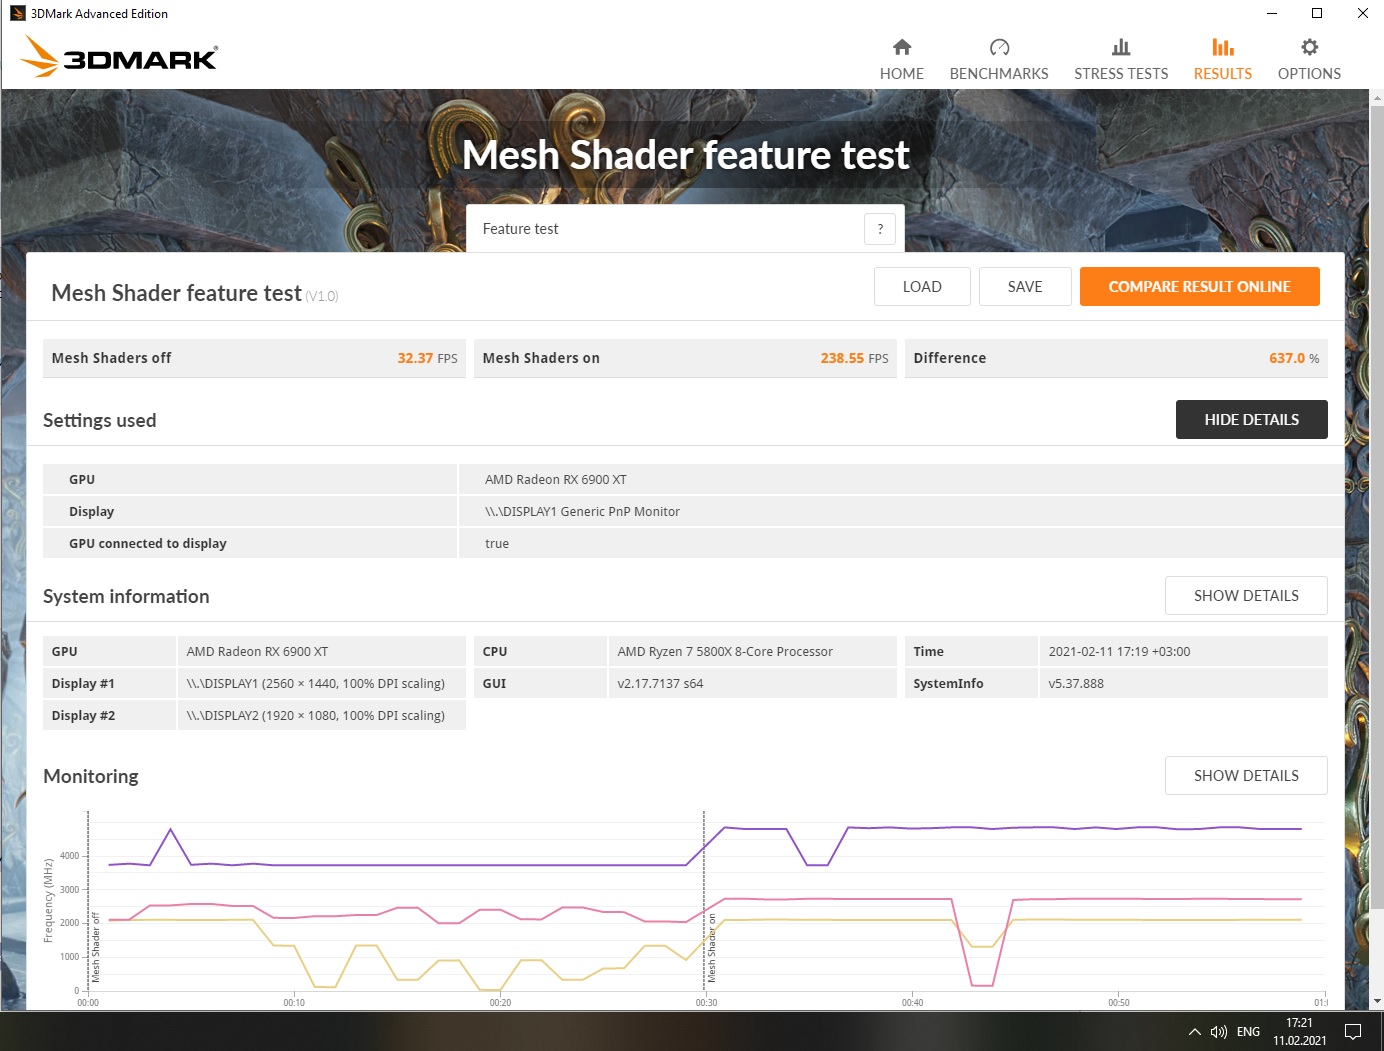
Task: Switch the ENG input language
Action: [x=1248, y=1032]
